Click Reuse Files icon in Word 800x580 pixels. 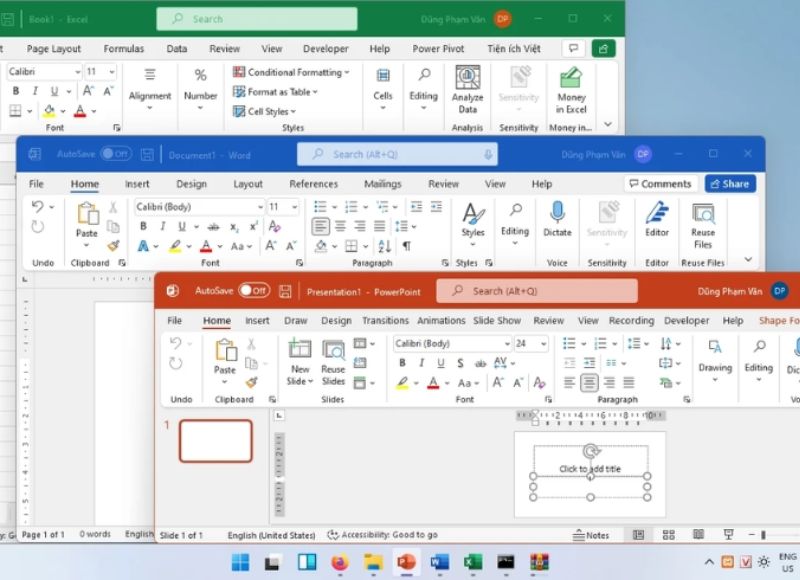(x=703, y=214)
